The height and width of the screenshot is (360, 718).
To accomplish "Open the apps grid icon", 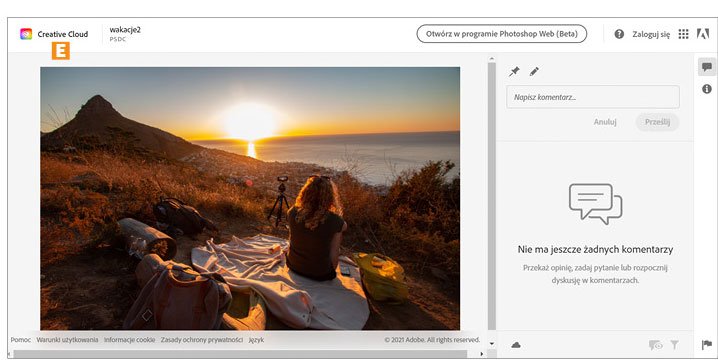I will [x=683, y=34].
